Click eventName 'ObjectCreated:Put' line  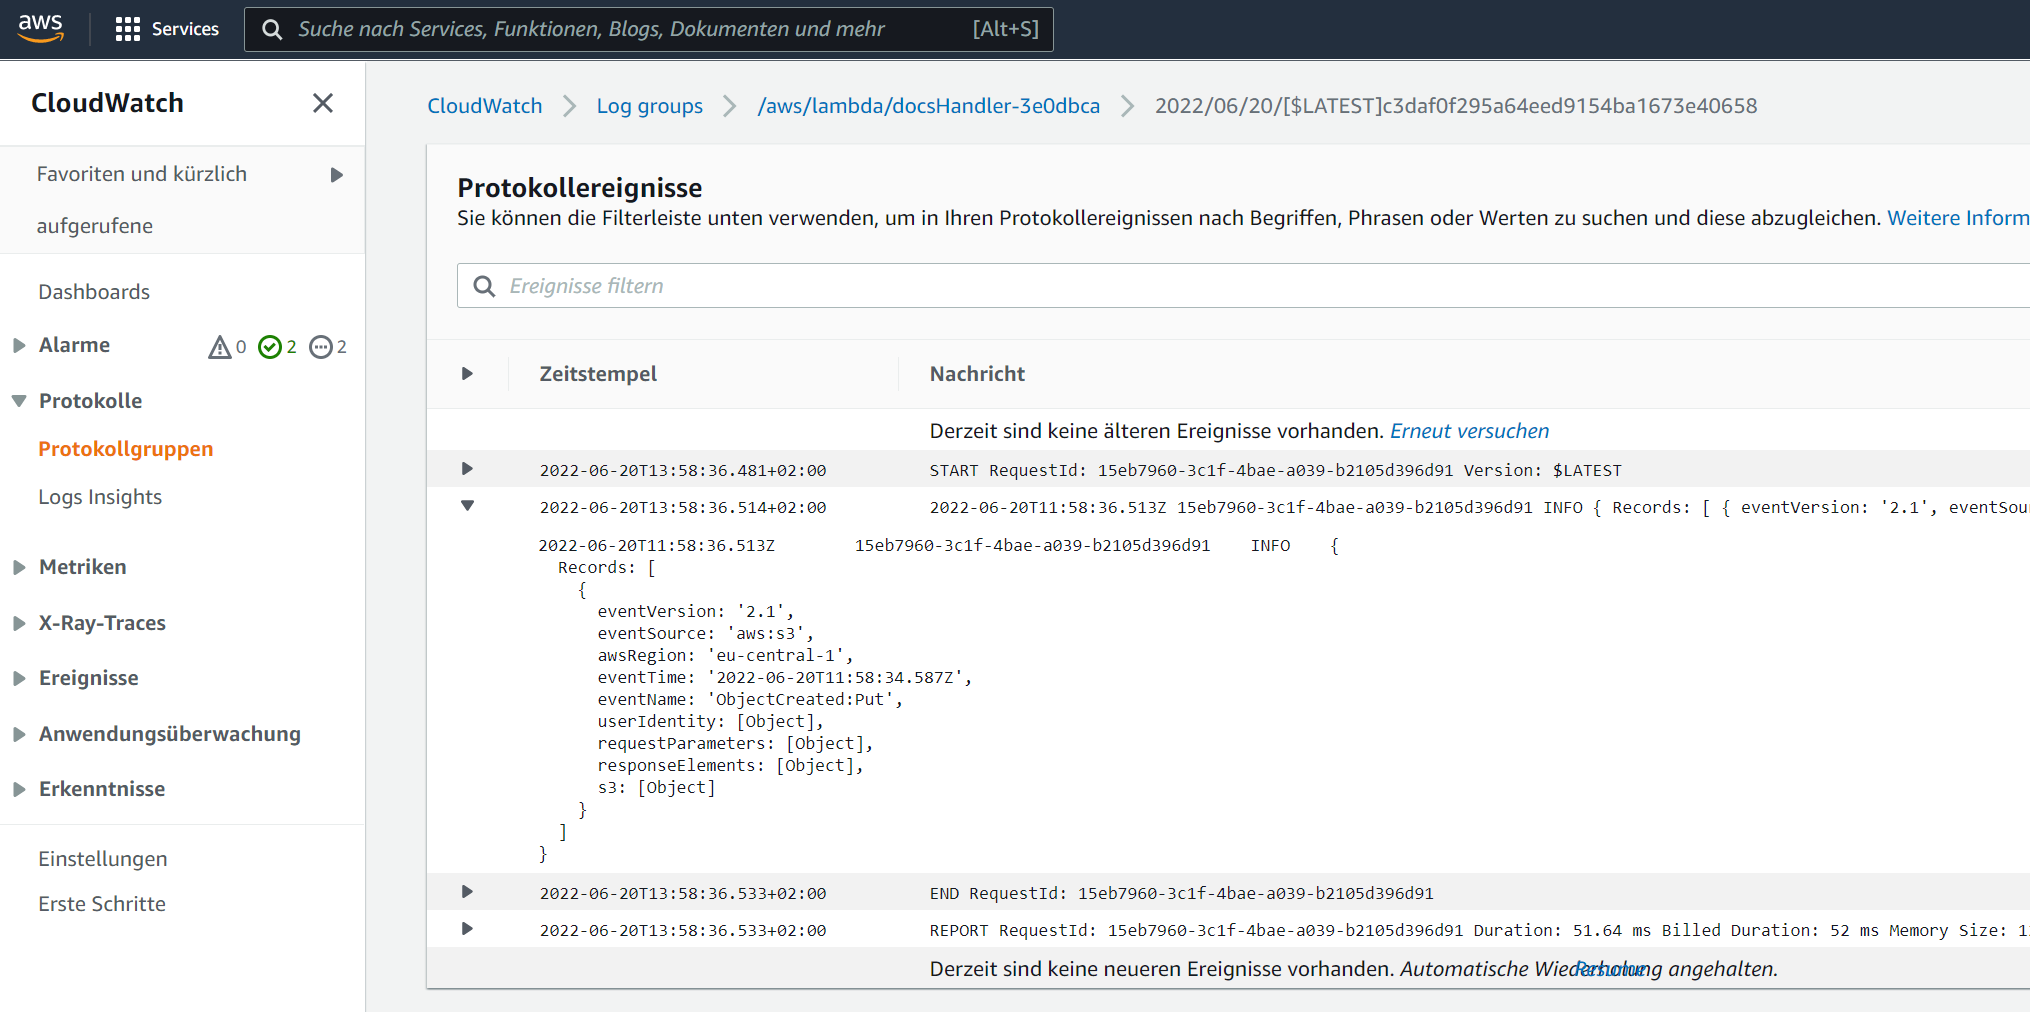[750, 699]
